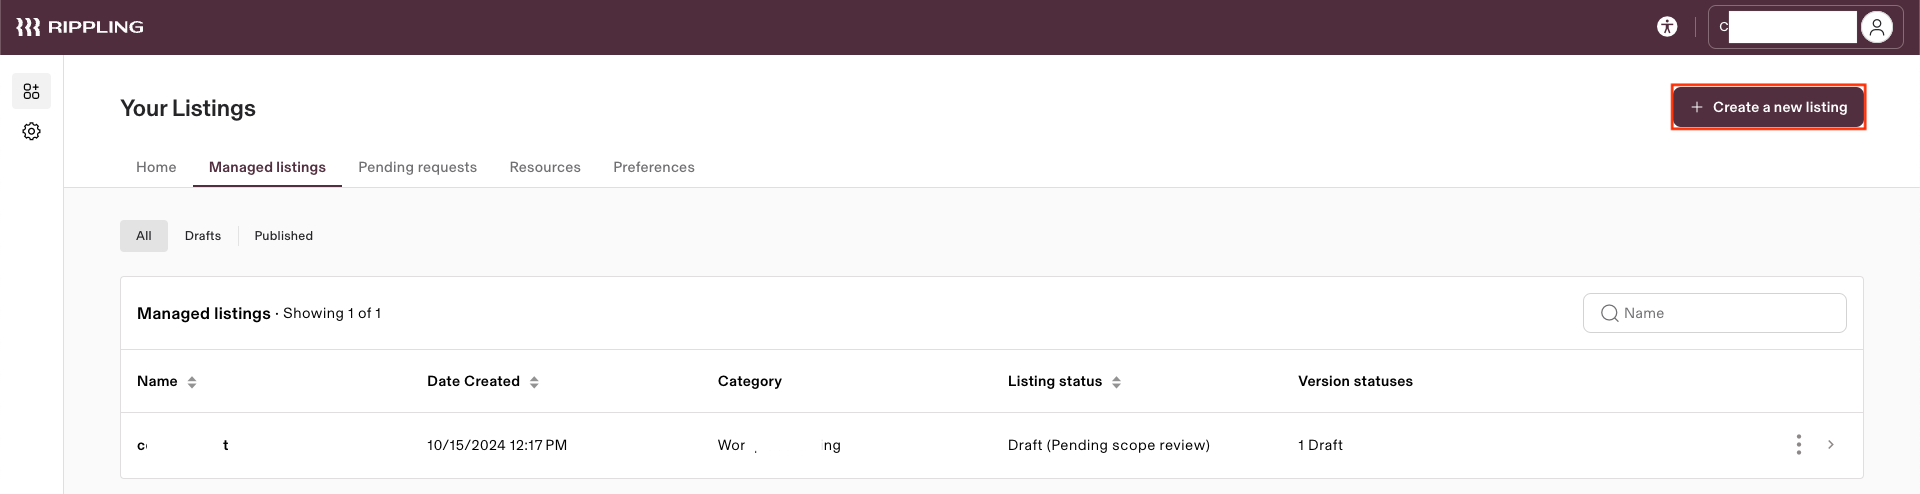The width and height of the screenshot is (1920, 494).
Task: Filter listings by All
Action: (144, 236)
